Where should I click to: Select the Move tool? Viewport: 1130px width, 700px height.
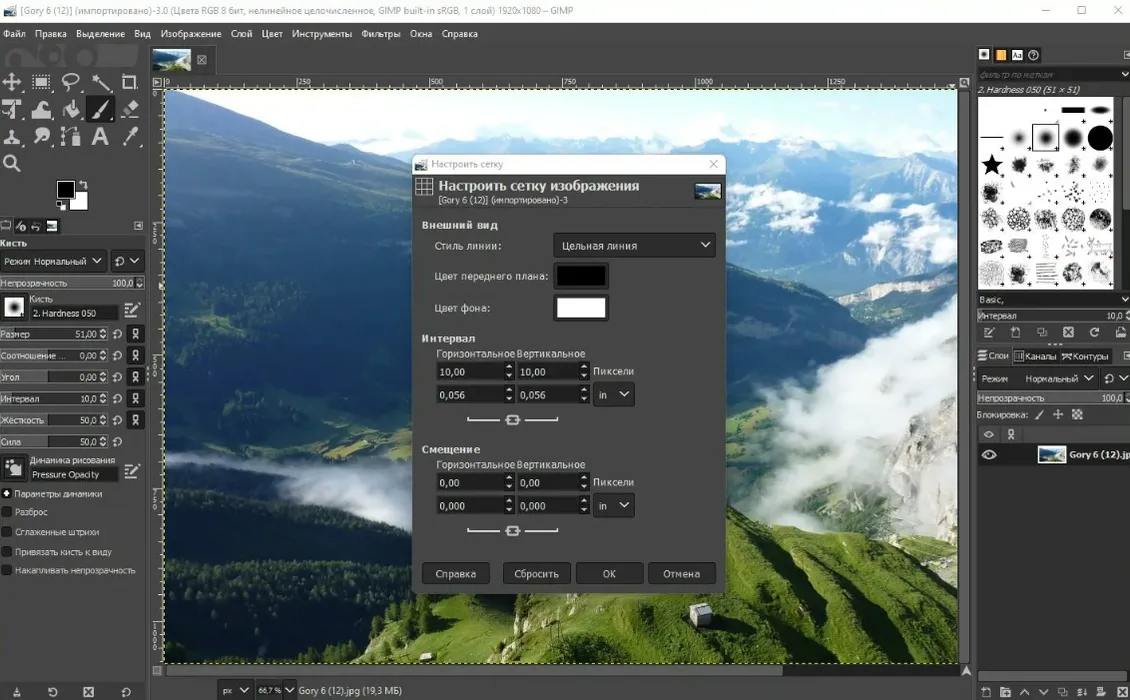coord(12,82)
